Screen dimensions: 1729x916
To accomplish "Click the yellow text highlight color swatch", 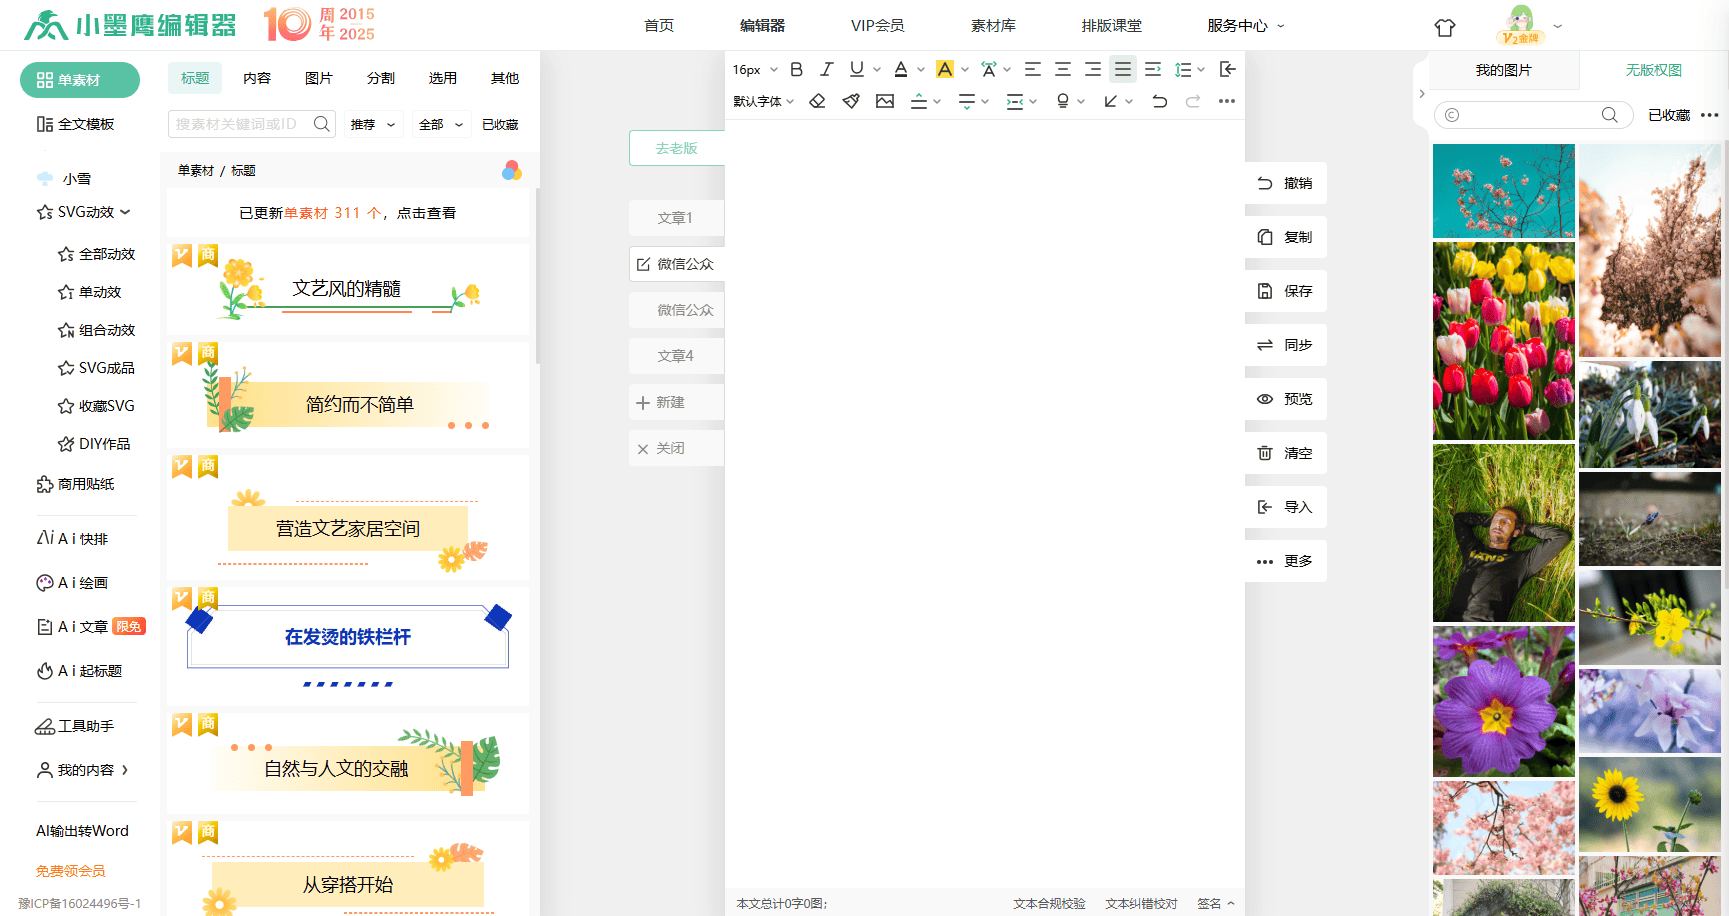I will coord(944,69).
